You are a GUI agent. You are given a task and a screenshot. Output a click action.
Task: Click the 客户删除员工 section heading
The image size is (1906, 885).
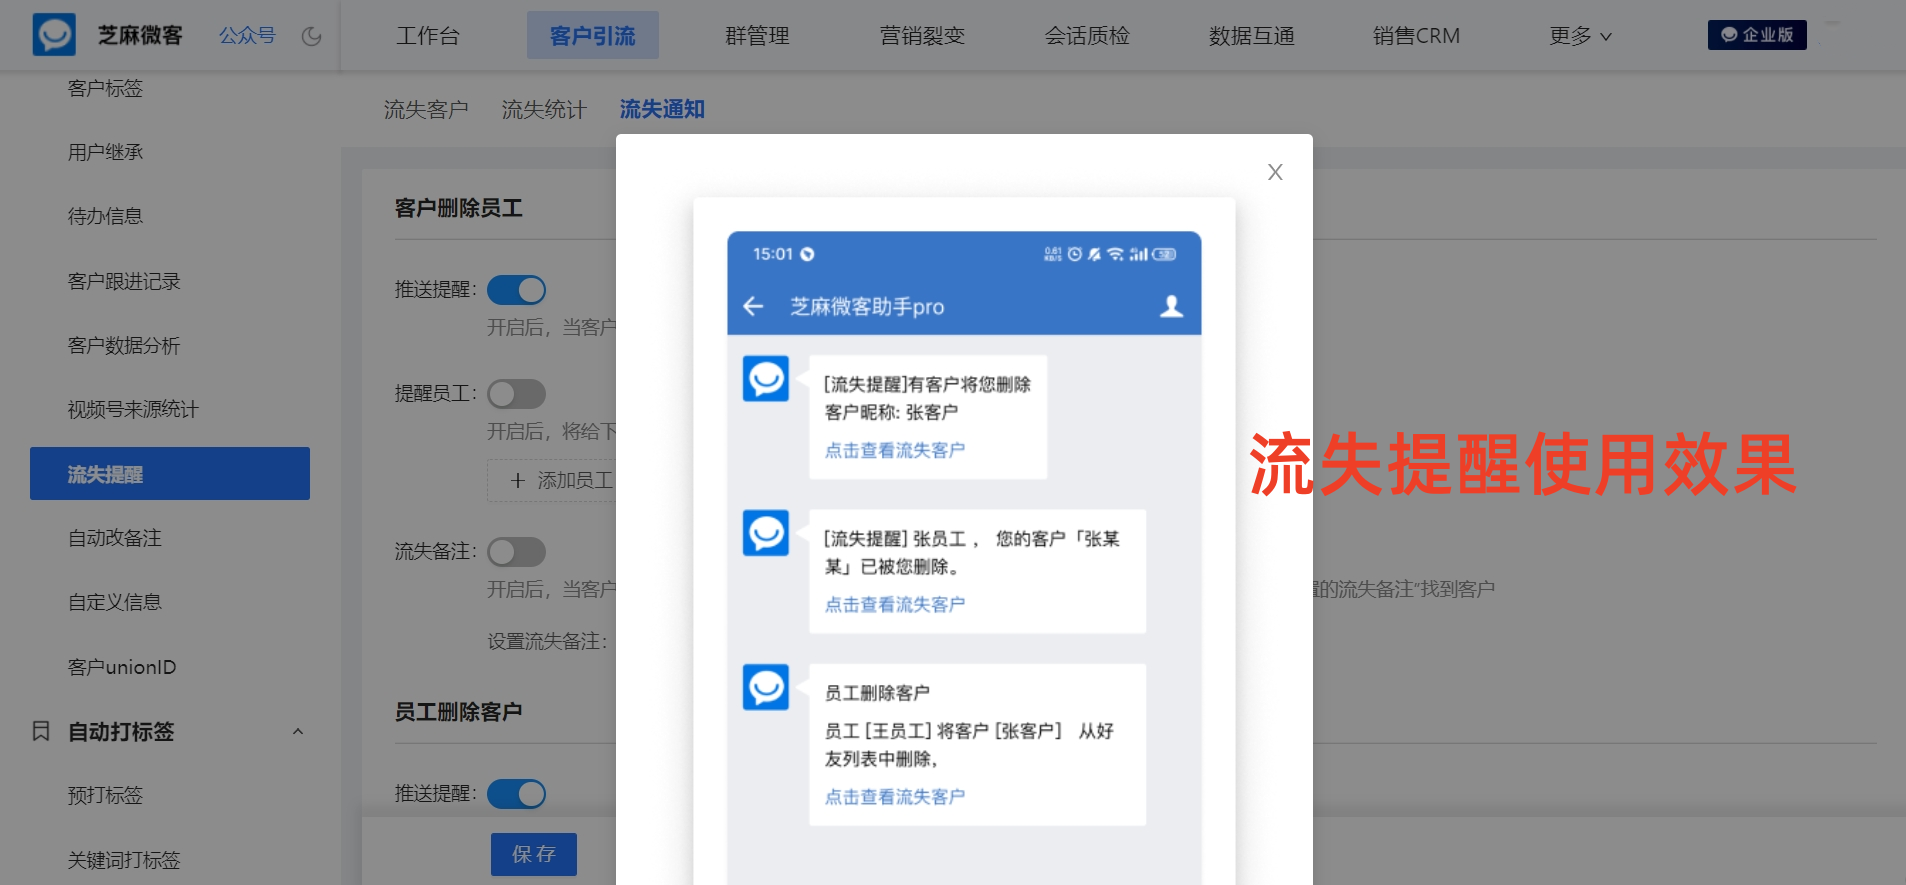point(459,208)
